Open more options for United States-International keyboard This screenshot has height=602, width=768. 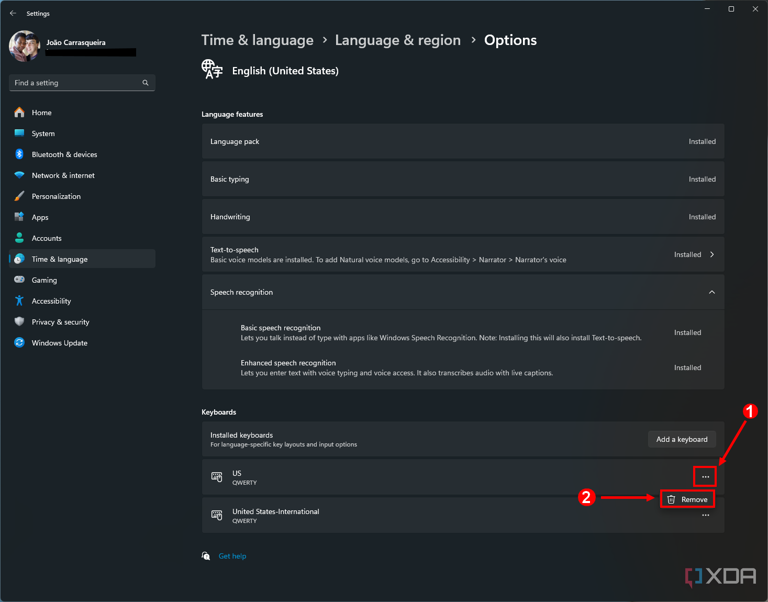[705, 516]
